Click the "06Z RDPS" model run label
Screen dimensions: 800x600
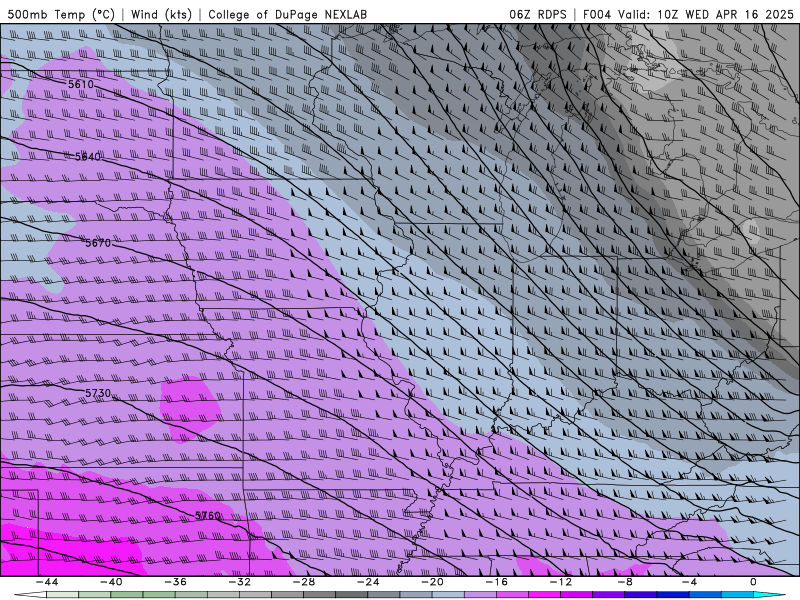(x=538, y=14)
